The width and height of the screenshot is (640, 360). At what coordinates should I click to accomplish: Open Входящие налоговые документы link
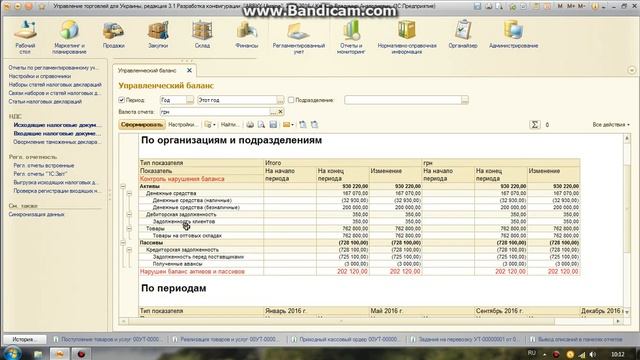tap(57, 133)
